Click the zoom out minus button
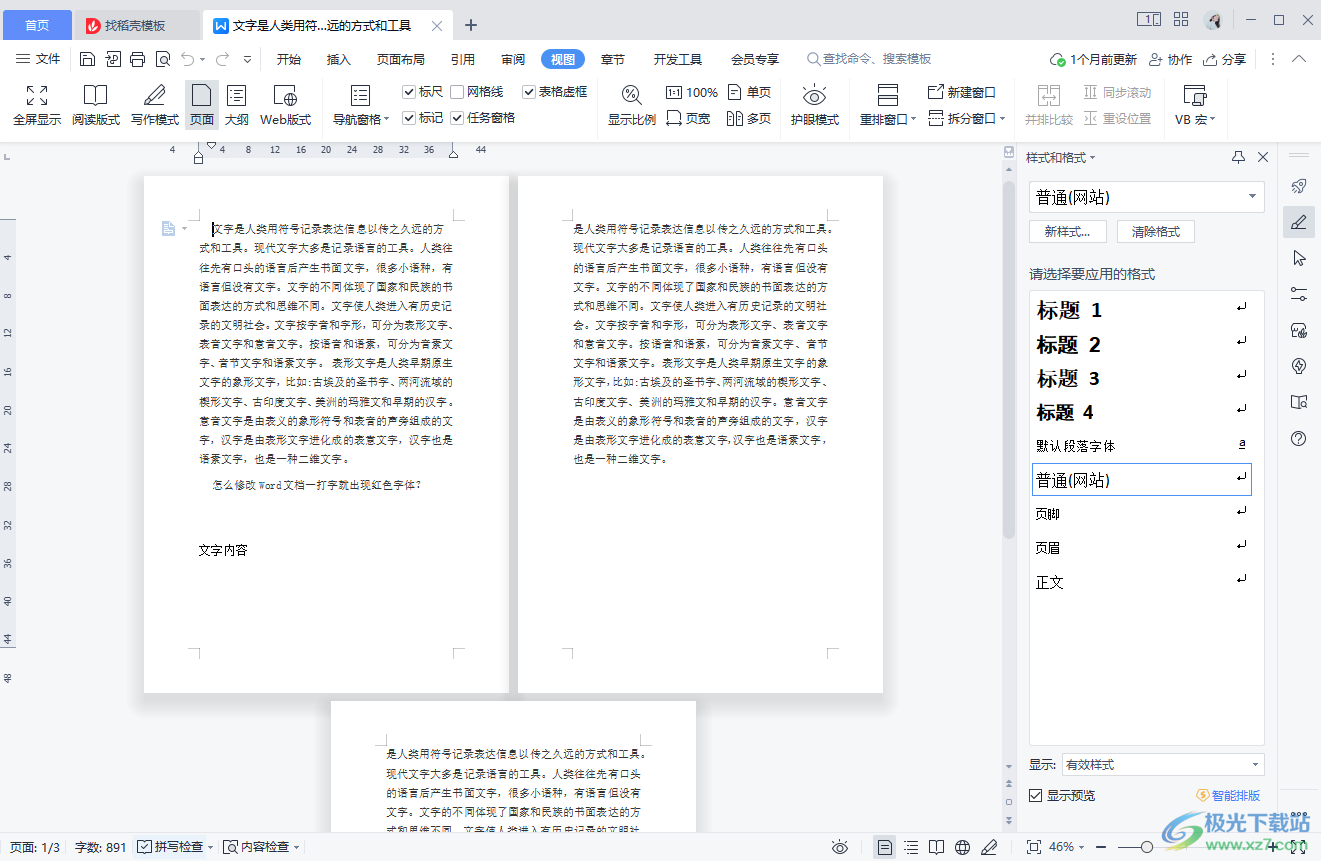1321x861 pixels. [x=1103, y=847]
